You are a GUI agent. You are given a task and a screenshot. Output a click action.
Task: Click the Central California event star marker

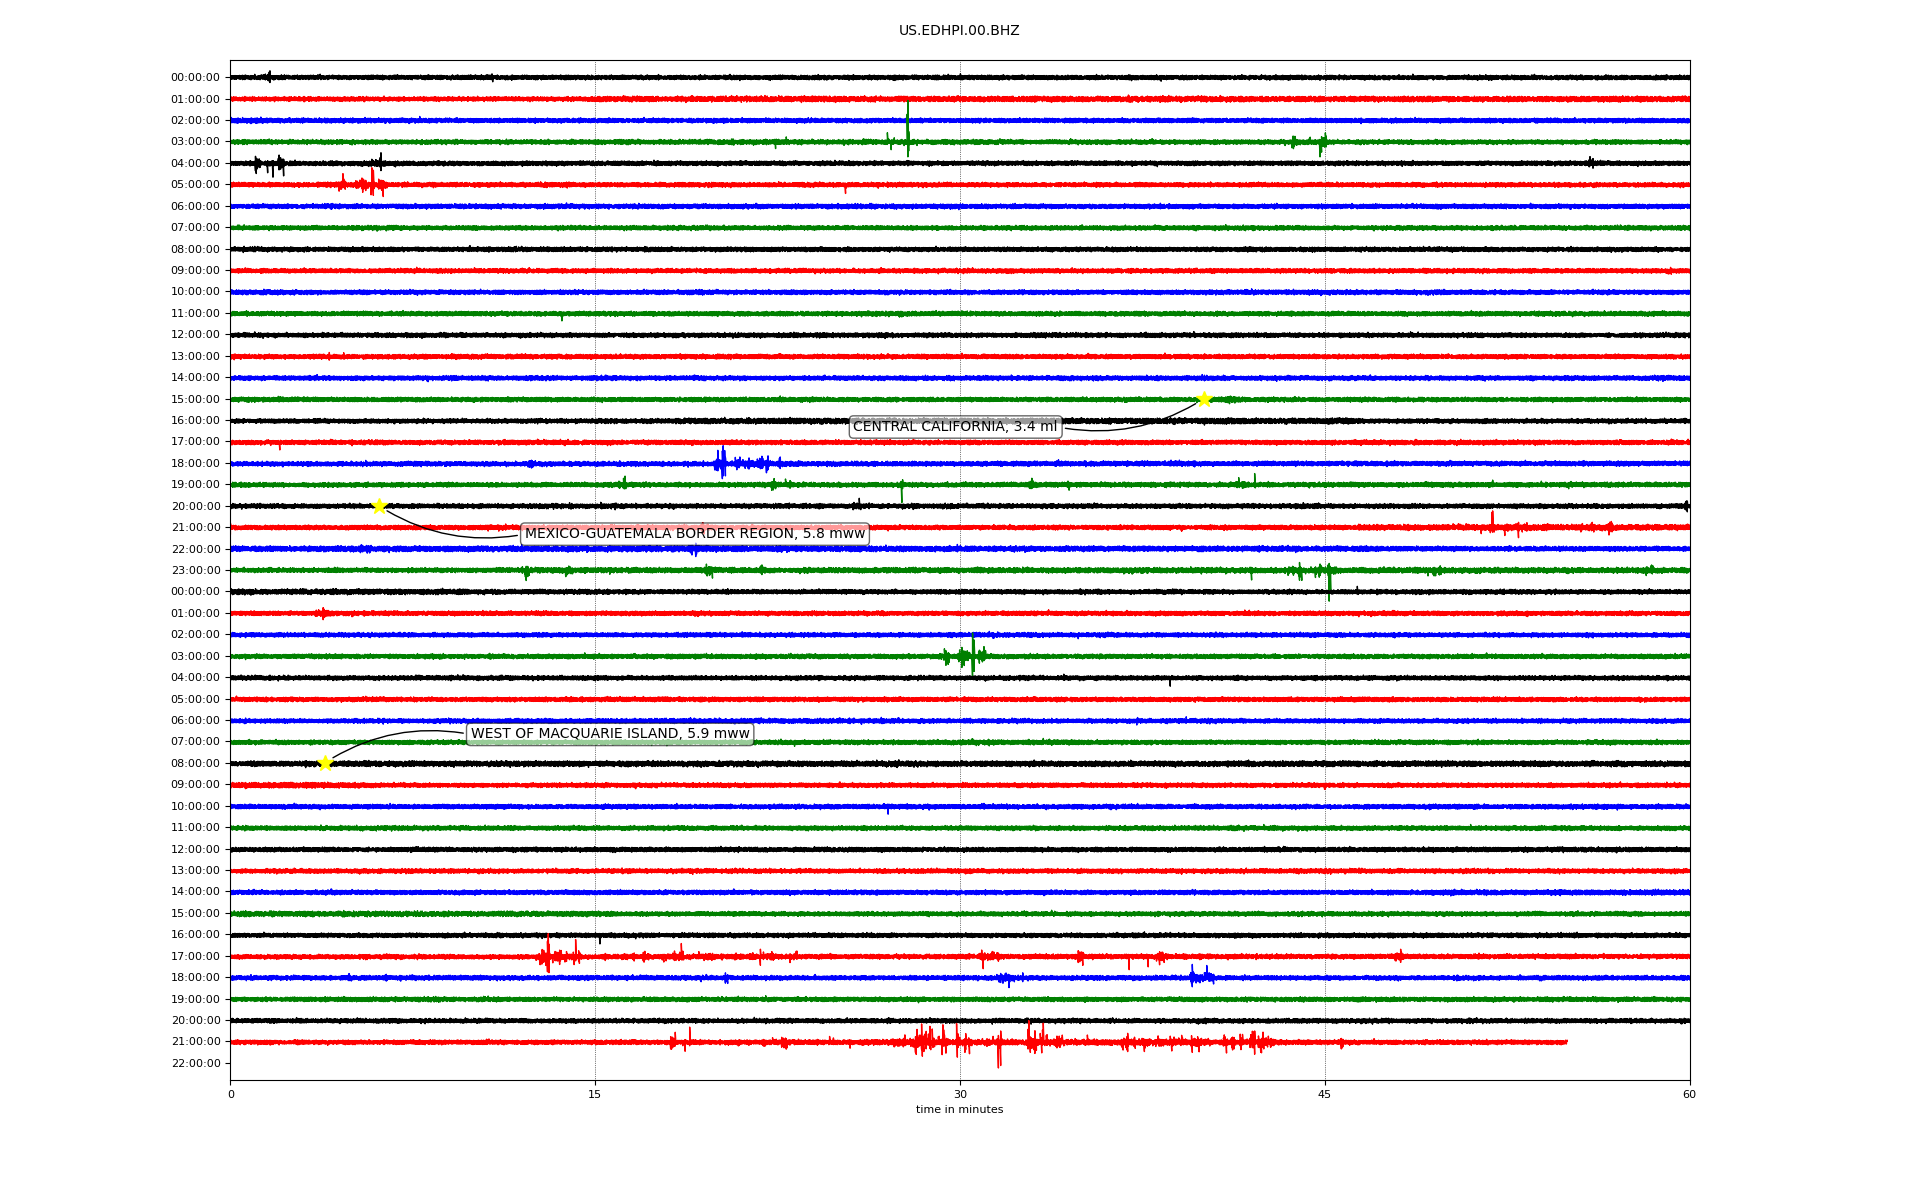[1204, 400]
